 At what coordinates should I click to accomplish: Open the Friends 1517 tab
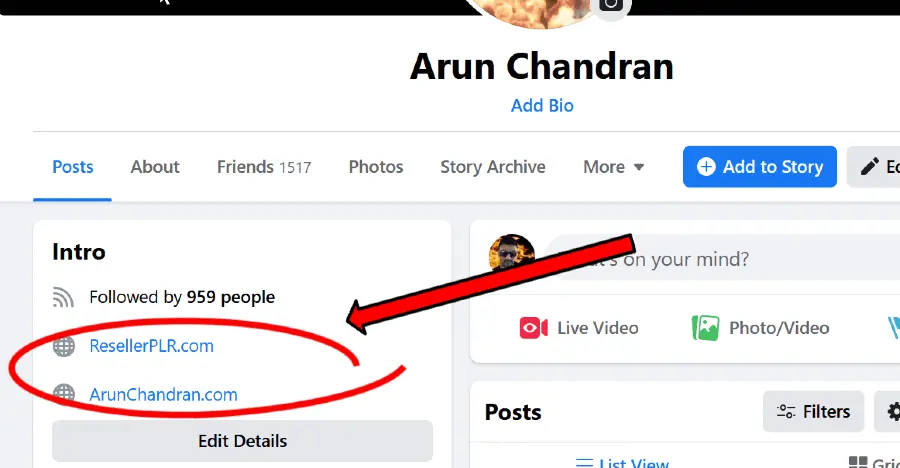pyautogui.click(x=264, y=167)
